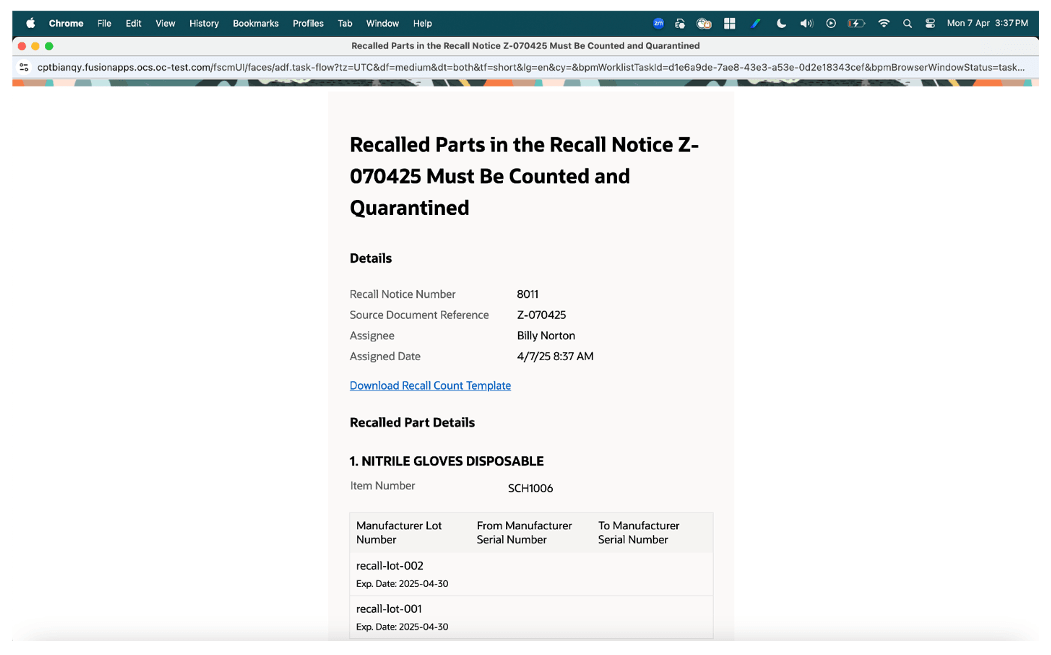Click the Recalled Part Details heading

pyautogui.click(x=412, y=423)
